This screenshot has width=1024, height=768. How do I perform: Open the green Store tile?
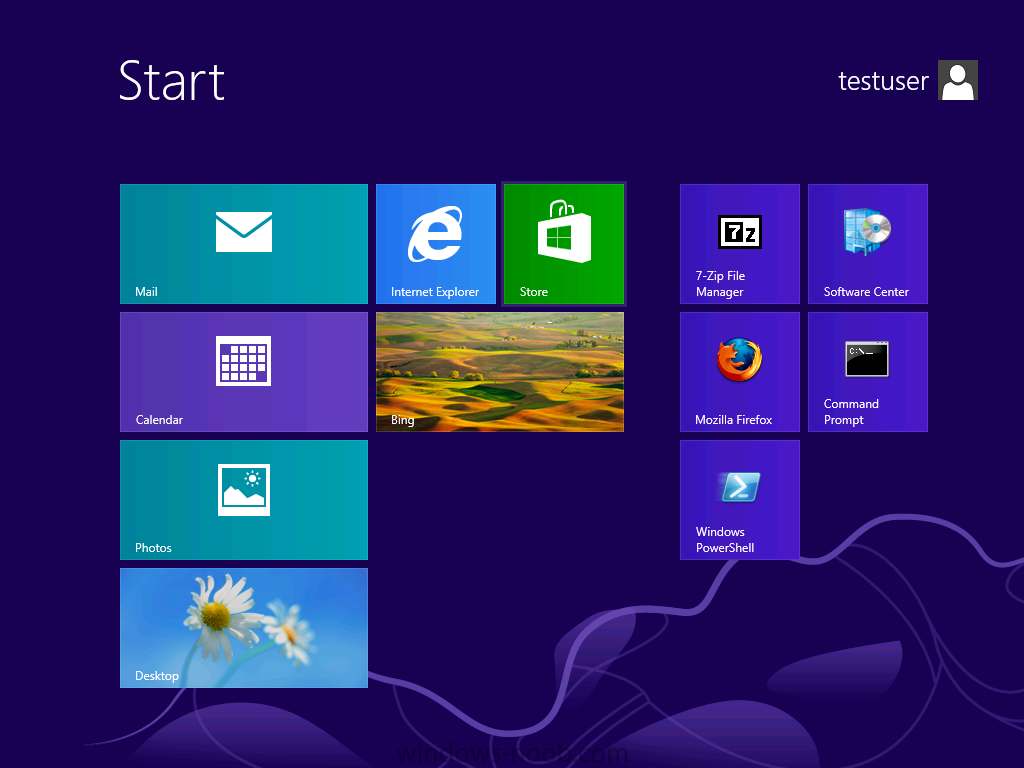pos(564,244)
